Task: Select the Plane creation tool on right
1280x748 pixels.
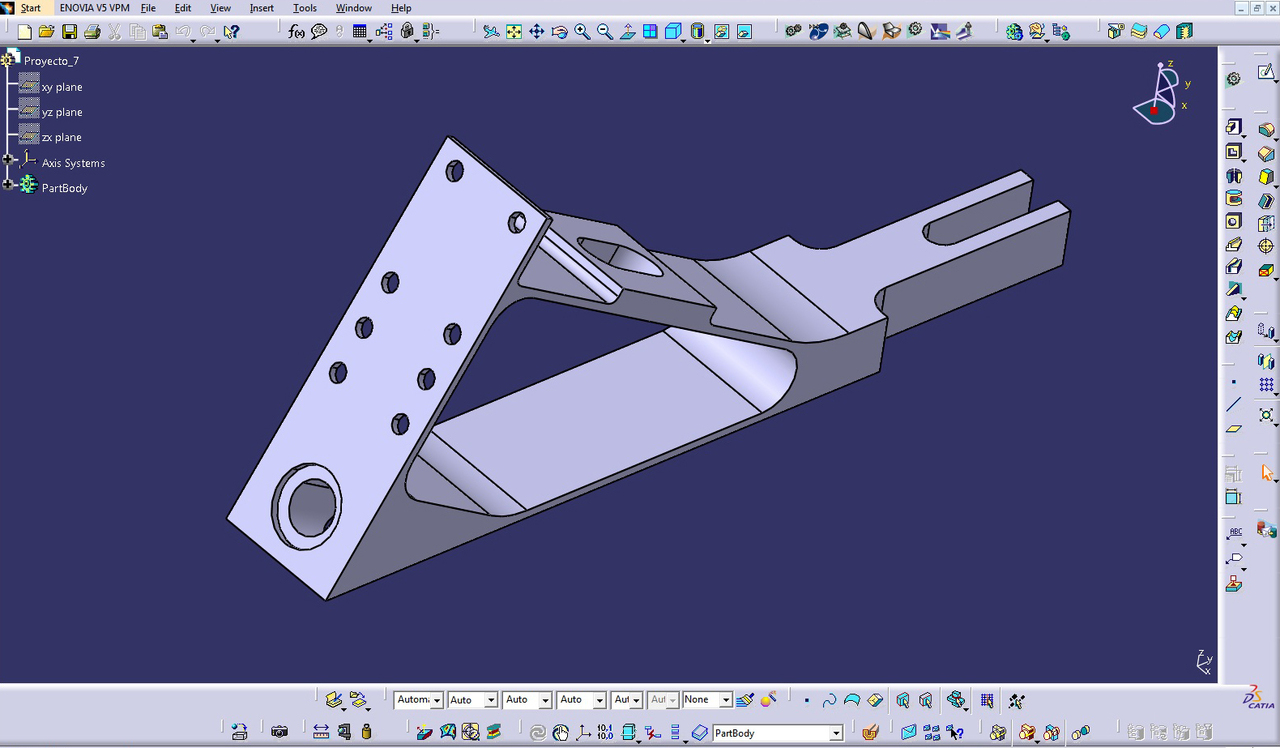Action: coord(1234,428)
